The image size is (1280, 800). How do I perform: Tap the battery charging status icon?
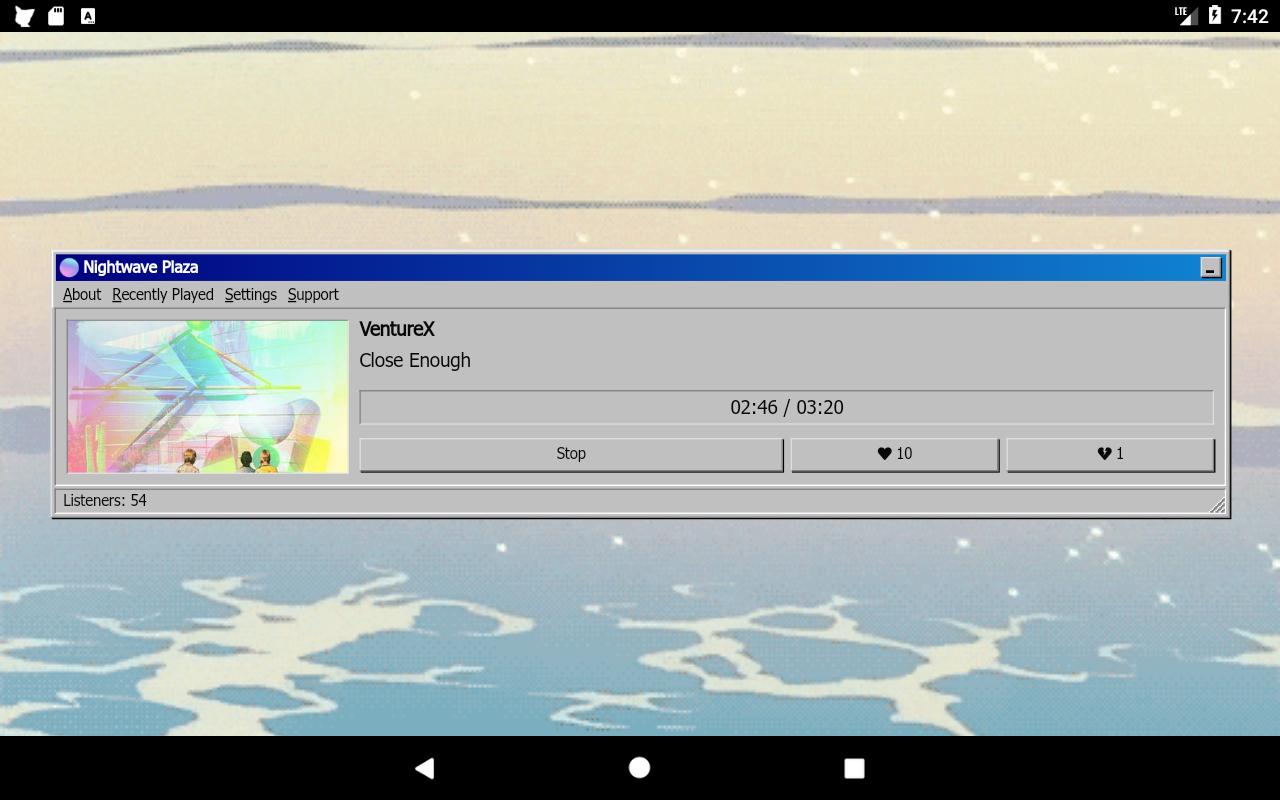pyautogui.click(x=1214, y=15)
